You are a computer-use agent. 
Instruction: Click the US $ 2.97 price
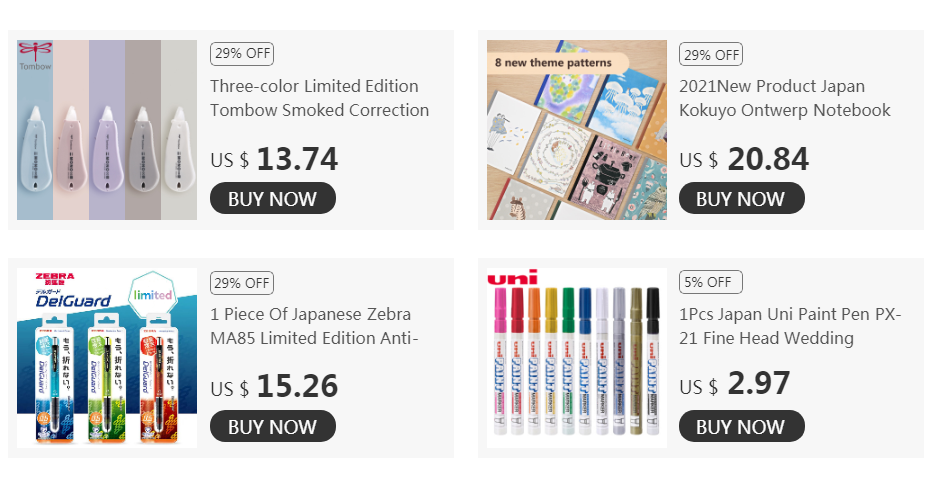coord(735,384)
